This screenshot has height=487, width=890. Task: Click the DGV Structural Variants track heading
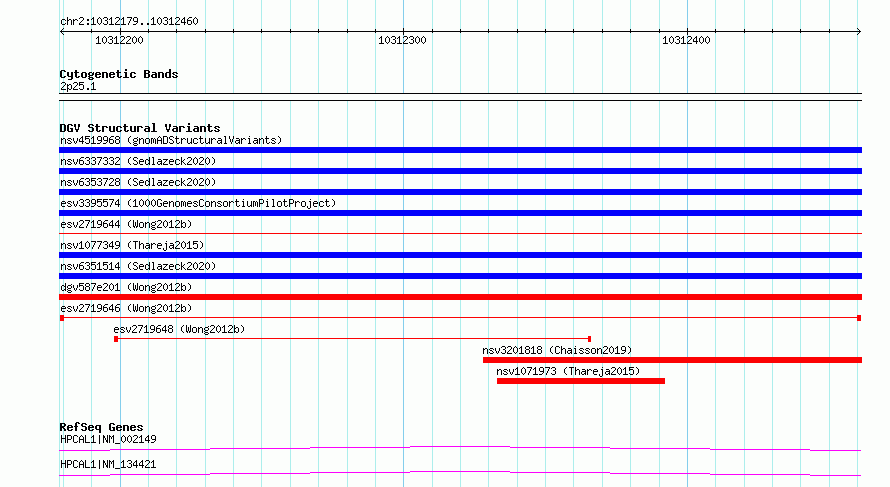pyautogui.click(x=140, y=128)
